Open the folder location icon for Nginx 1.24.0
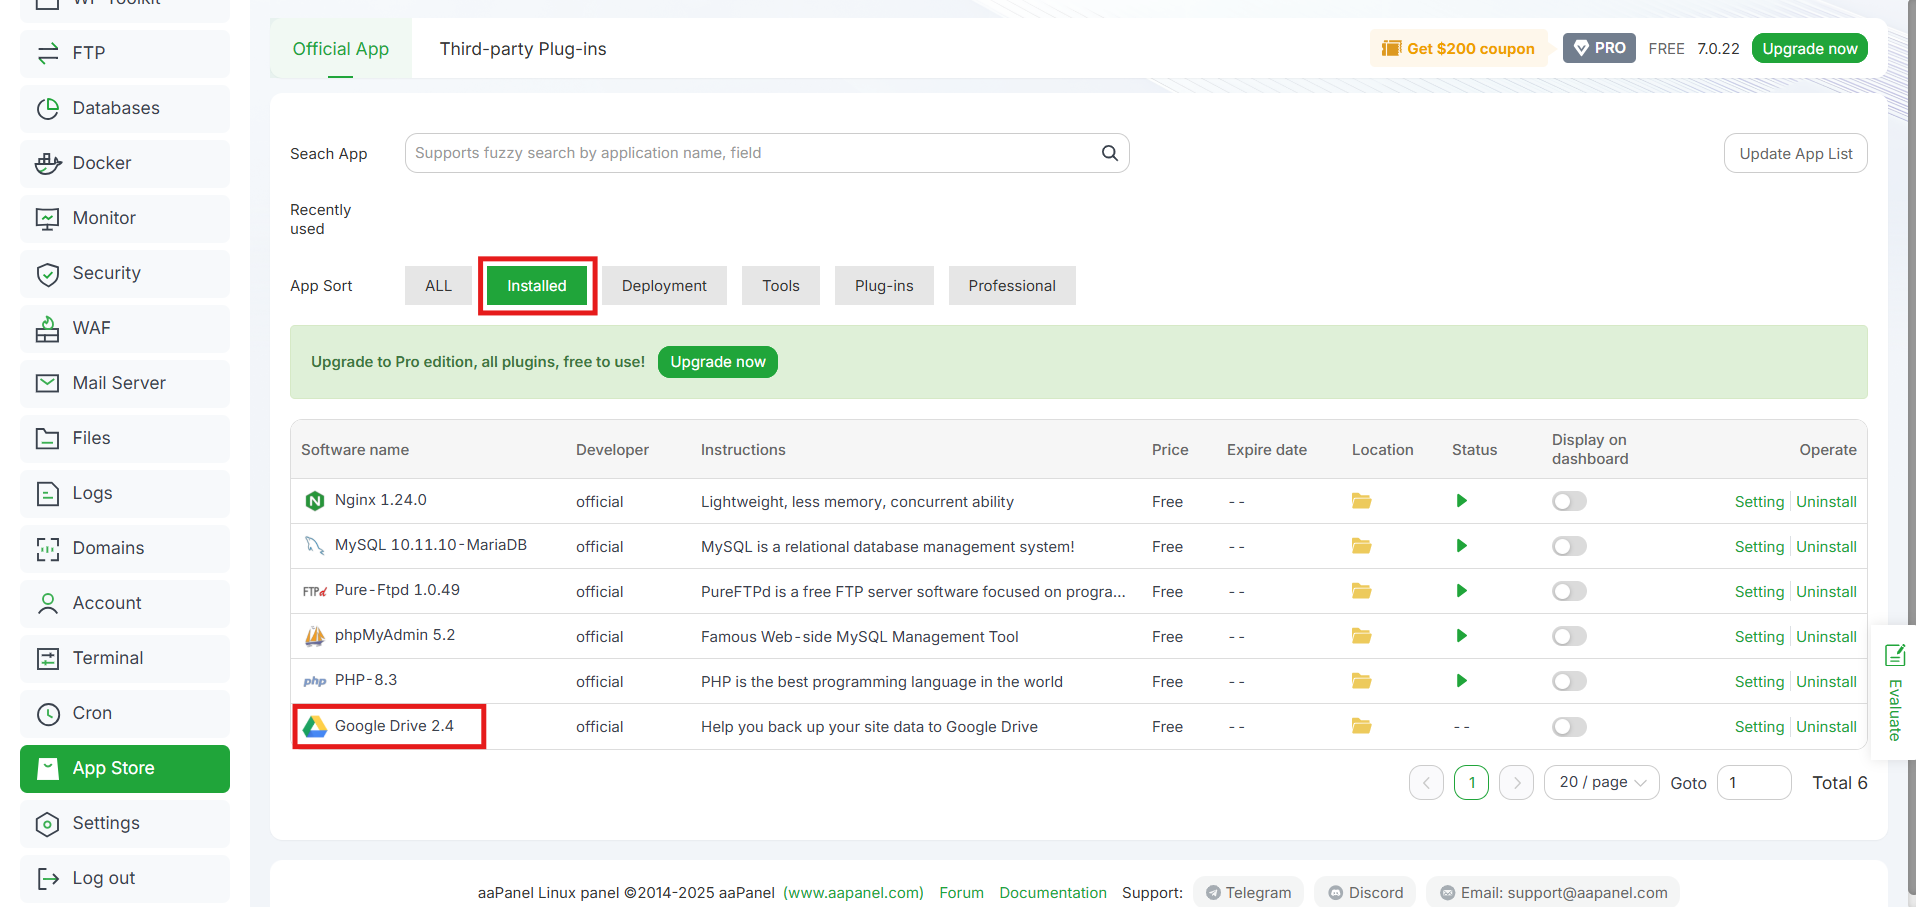 1361,501
